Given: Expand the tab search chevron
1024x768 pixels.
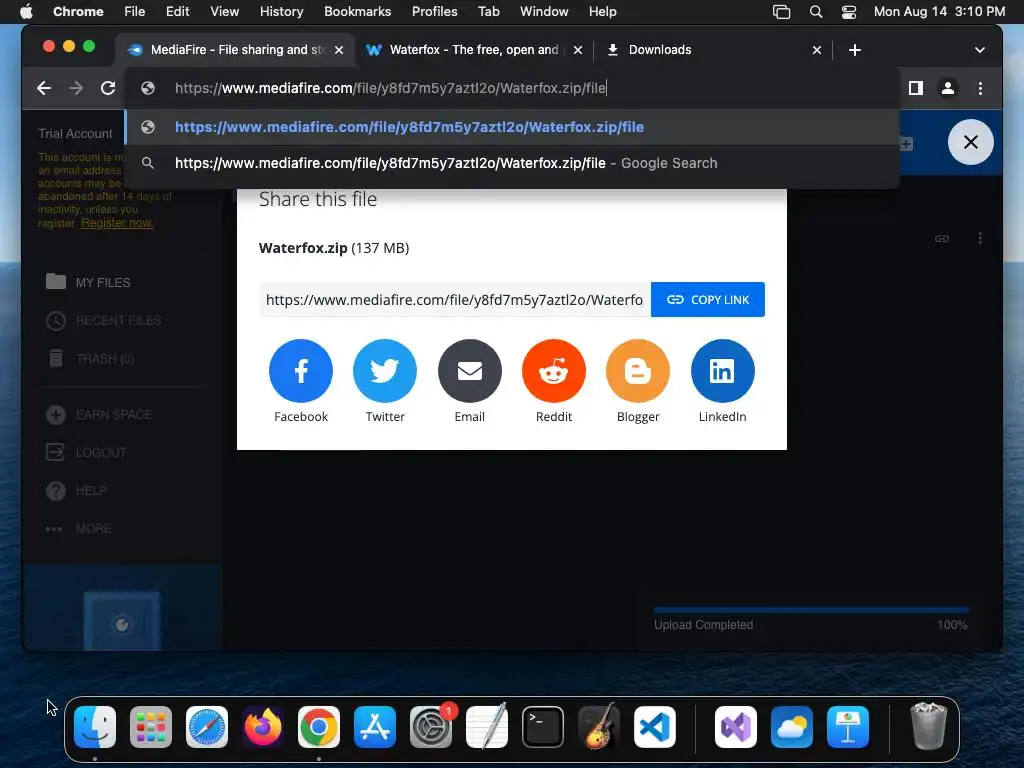Looking at the screenshot, I should (x=980, y=50).
